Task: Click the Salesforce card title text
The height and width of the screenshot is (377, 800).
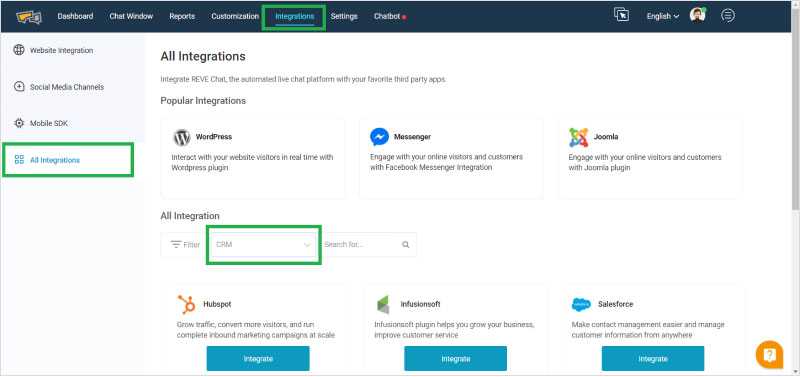Action: coord(615,304)
